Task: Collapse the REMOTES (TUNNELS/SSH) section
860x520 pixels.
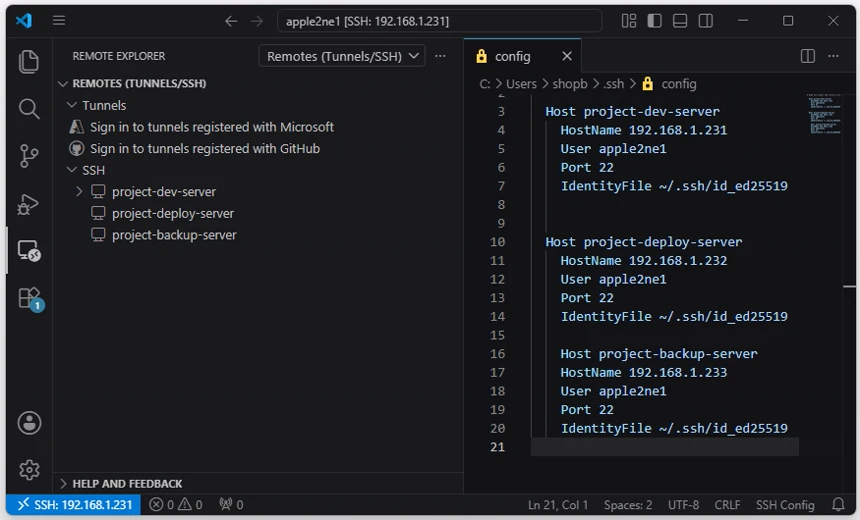Action: tap(63, 83)
